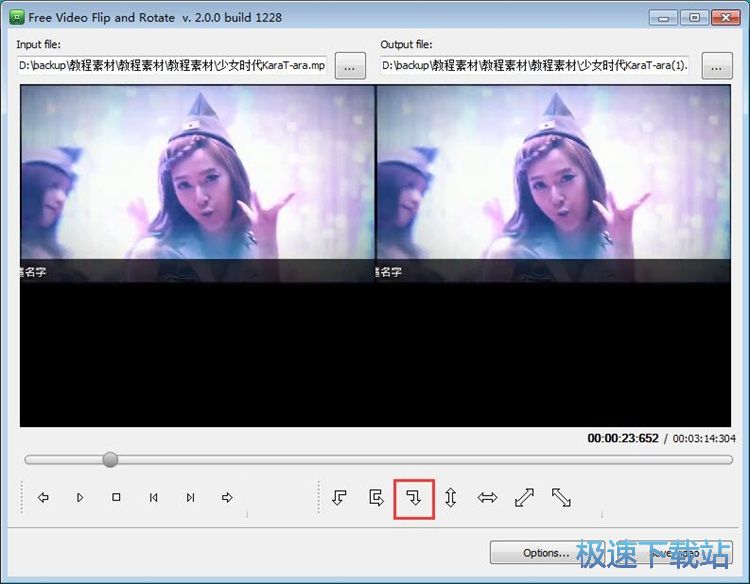
Task: Click the diagonal arrow pointing upper-right
Action: [524, 497]
